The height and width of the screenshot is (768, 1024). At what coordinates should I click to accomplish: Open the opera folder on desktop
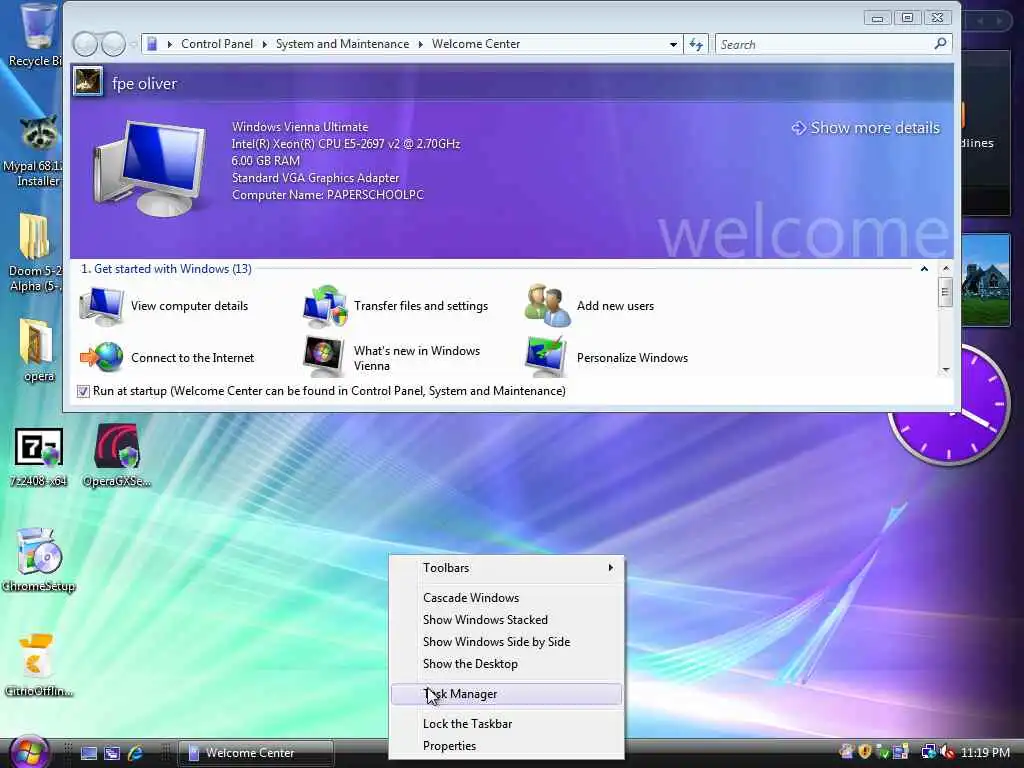(37, 350)
